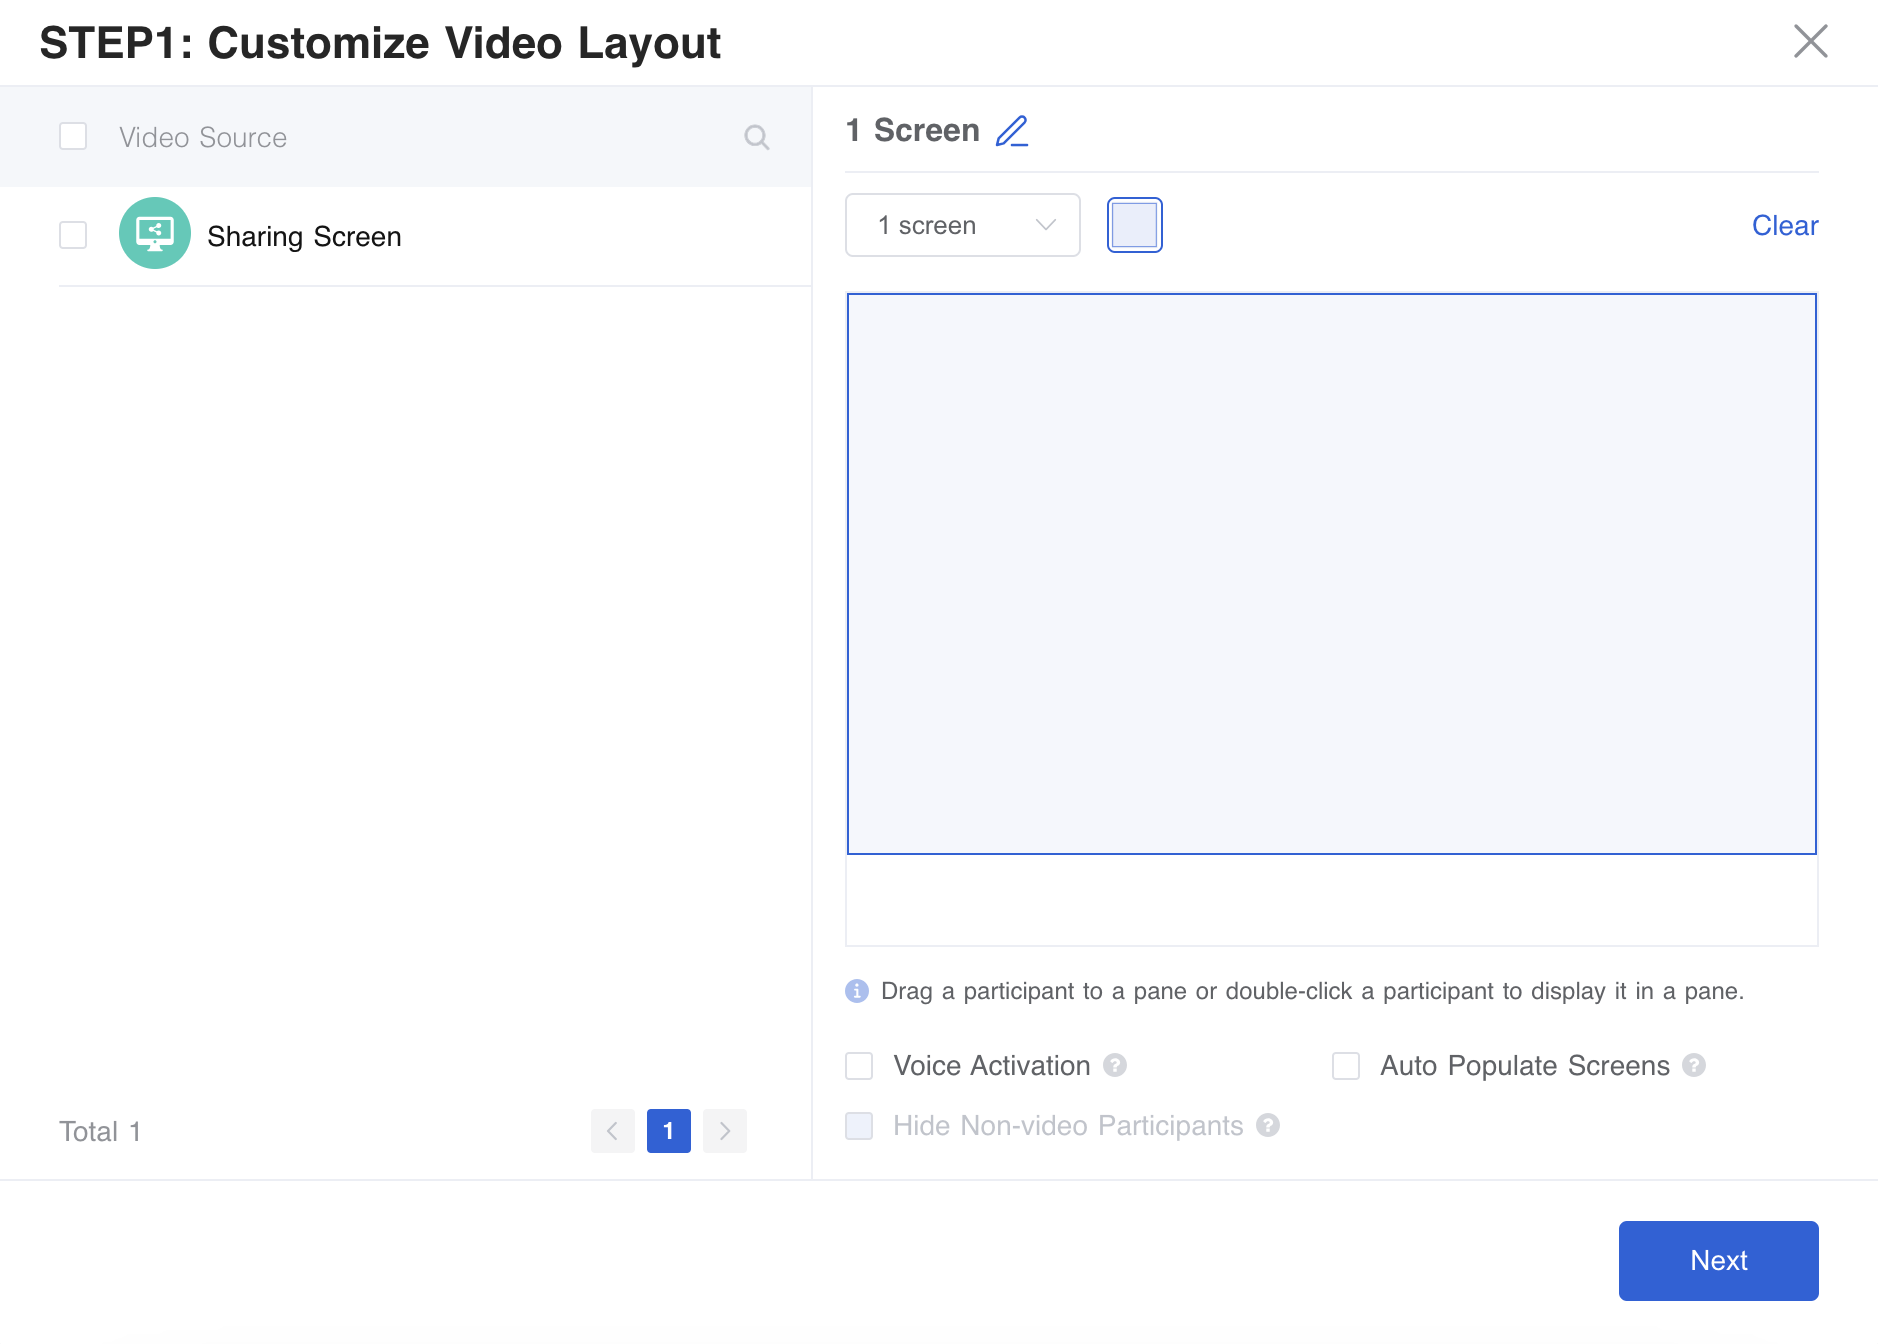Click help icon beside Auto Populate Screens
This screenshot has width=1878, height=1344.
click(x=1694, y=1066)
